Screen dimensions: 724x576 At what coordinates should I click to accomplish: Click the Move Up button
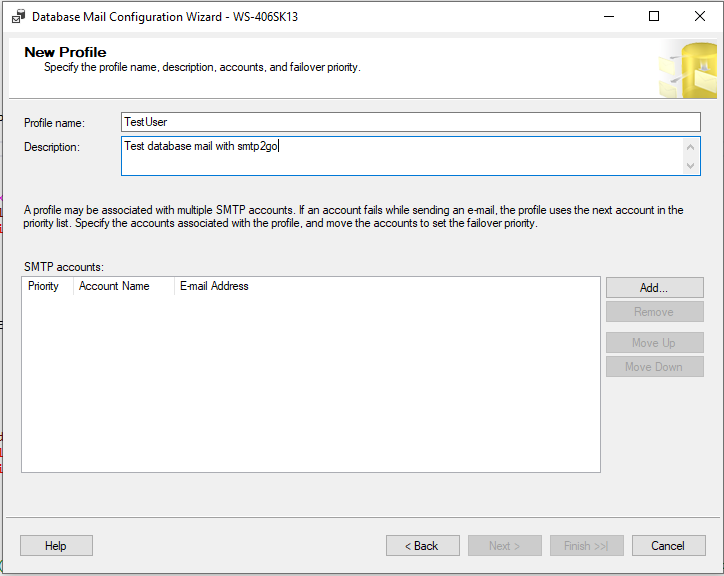(654, 343)
